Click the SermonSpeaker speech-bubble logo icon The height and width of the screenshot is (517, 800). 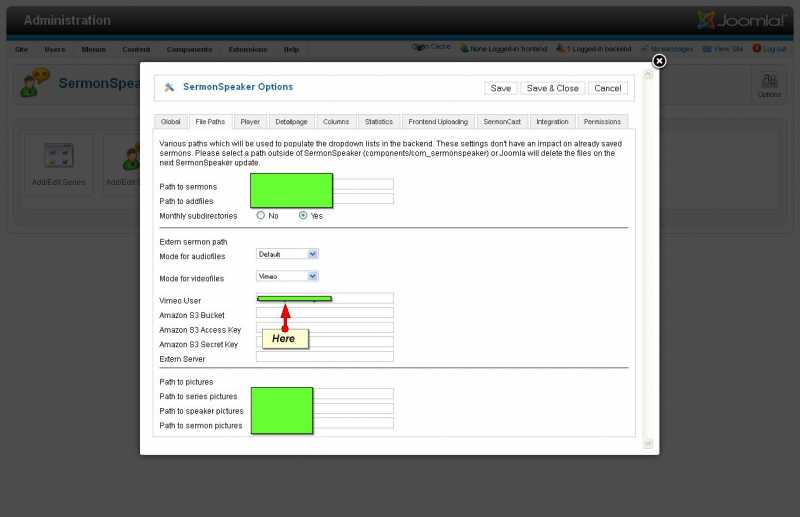pyautogui.click(x=35, y=83)
